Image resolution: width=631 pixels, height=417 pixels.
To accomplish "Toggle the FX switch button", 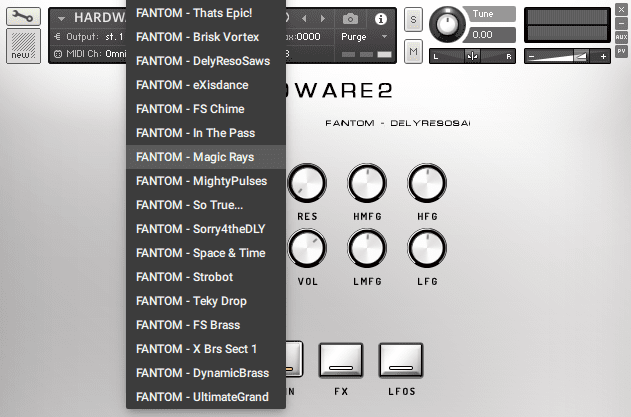I will click(x=340, y=360).
